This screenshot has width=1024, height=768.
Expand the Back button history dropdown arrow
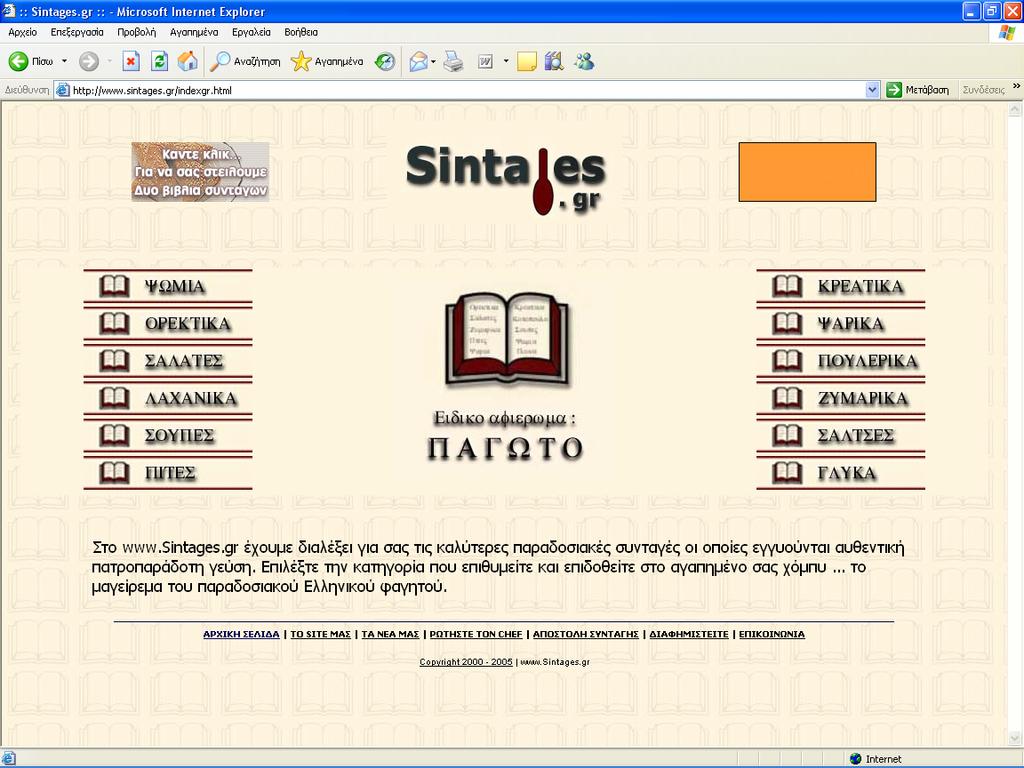pos(64,61)
